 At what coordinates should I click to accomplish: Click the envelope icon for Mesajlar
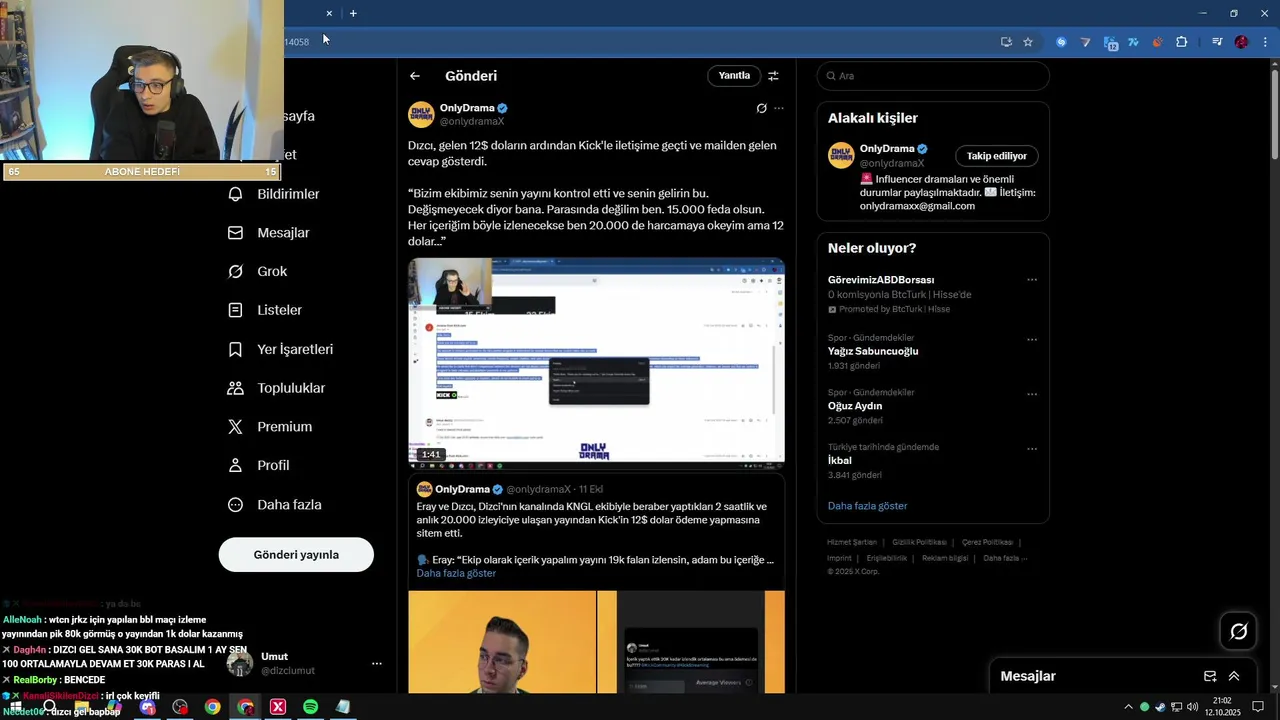[236, 233]
